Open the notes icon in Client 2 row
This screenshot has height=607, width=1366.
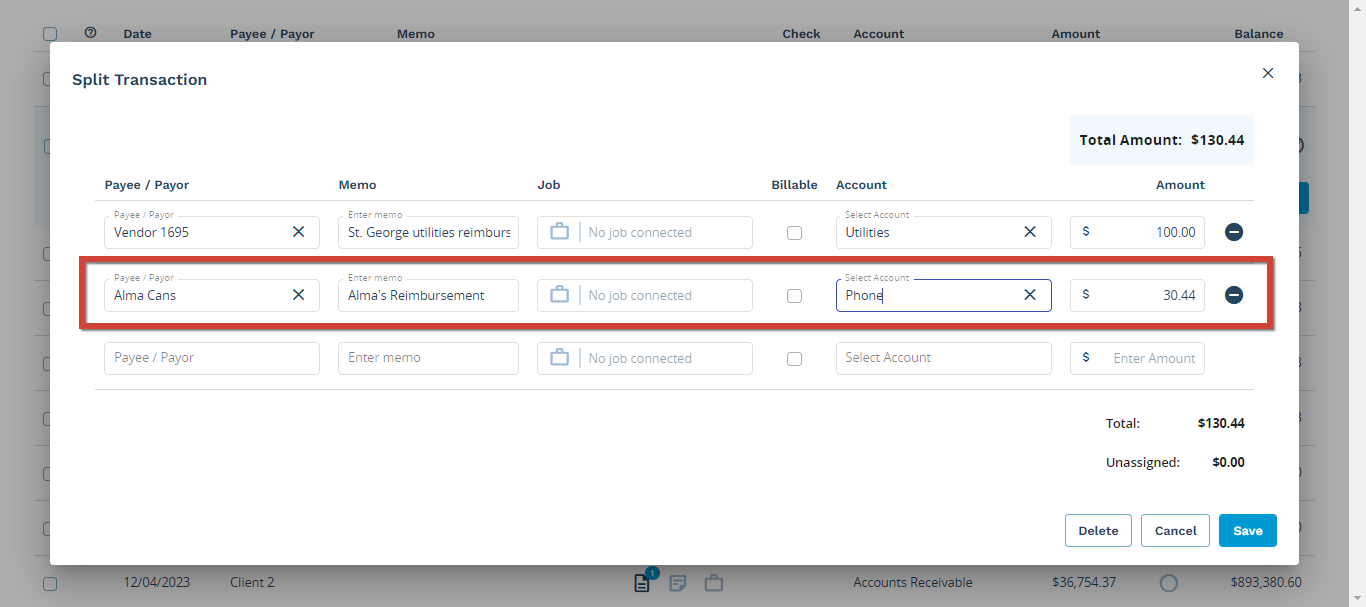coord(678,582)
